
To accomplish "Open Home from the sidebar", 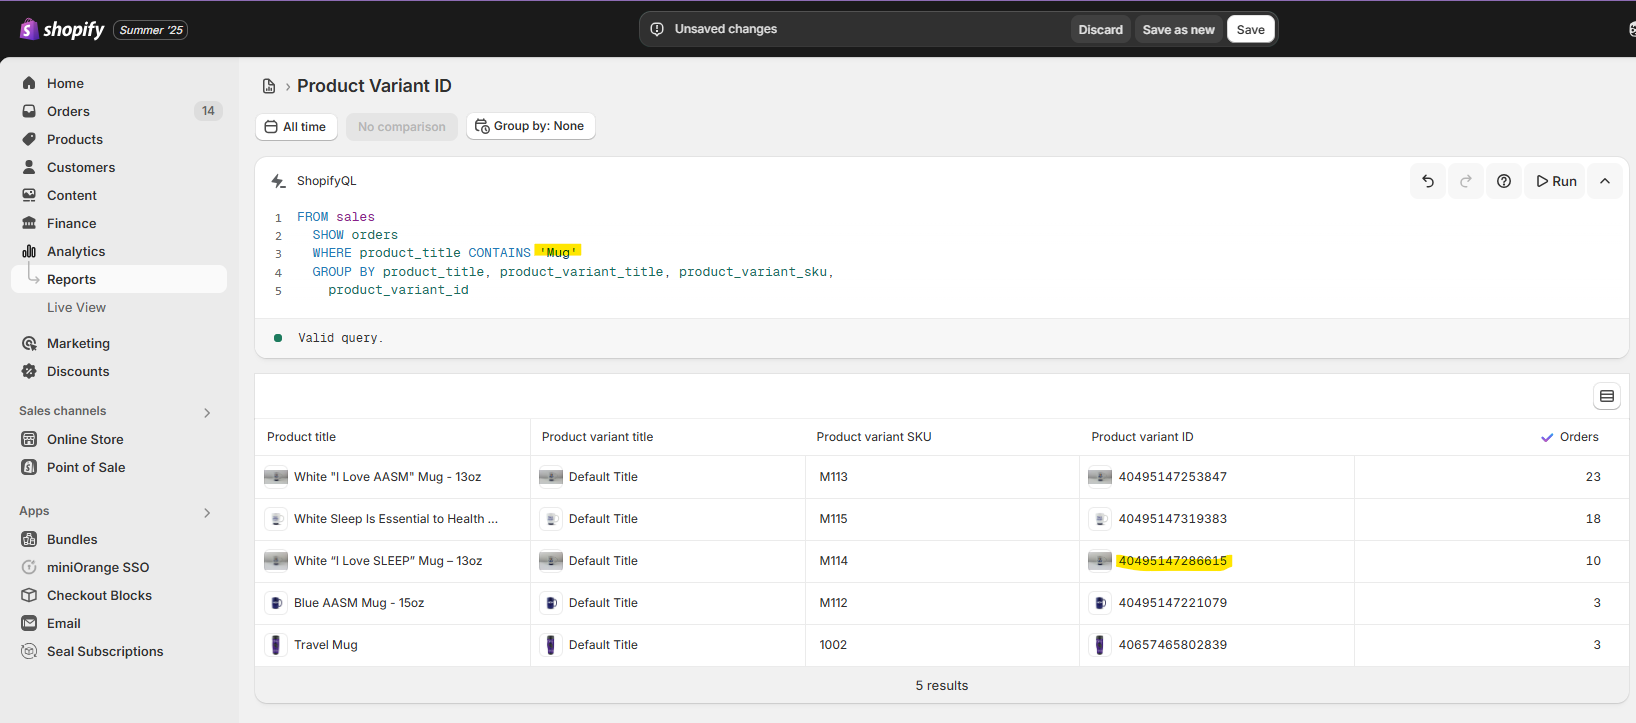I will point(65,83).
